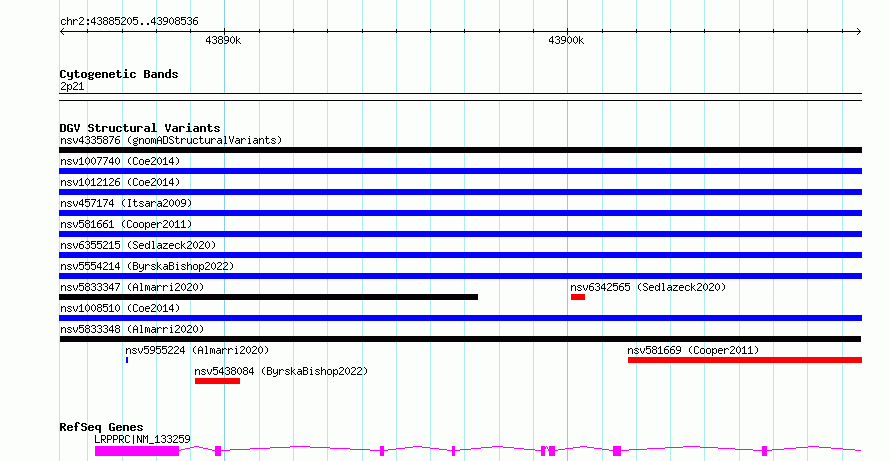The height and width of the screenshot is (461, 890).
Task: Click the 2p21 band label
Action: 72,87
